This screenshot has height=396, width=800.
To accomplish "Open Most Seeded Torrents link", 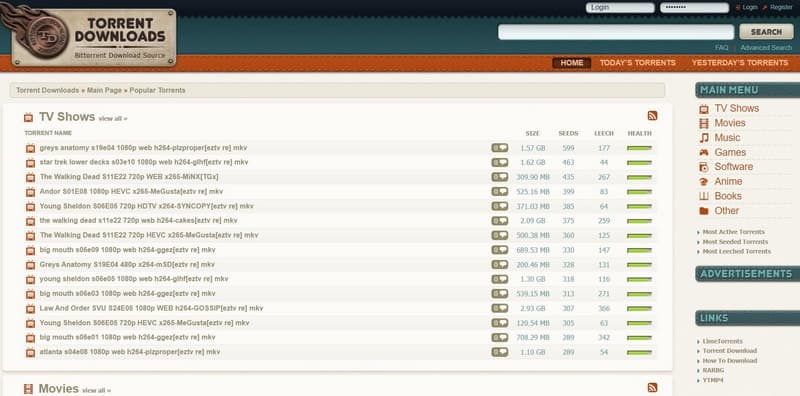I will coord(735,242).
